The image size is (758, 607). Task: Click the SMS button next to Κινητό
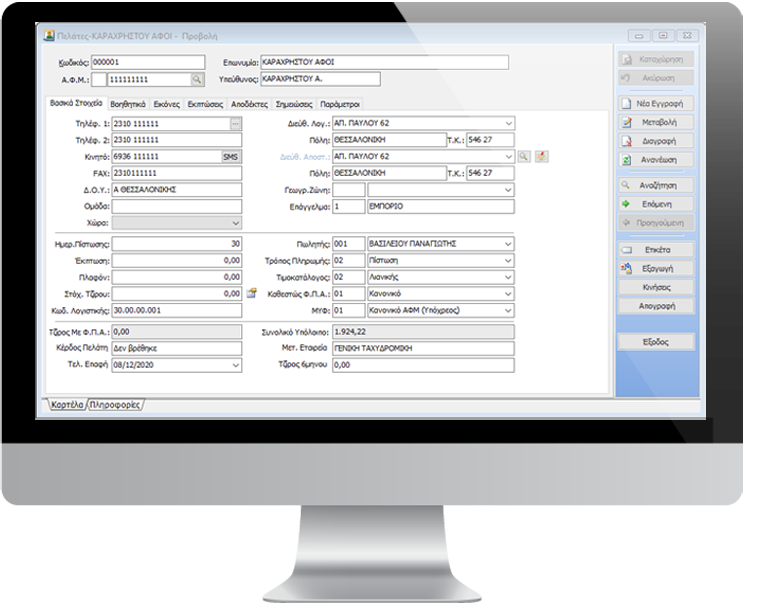(x=231, y=156)
